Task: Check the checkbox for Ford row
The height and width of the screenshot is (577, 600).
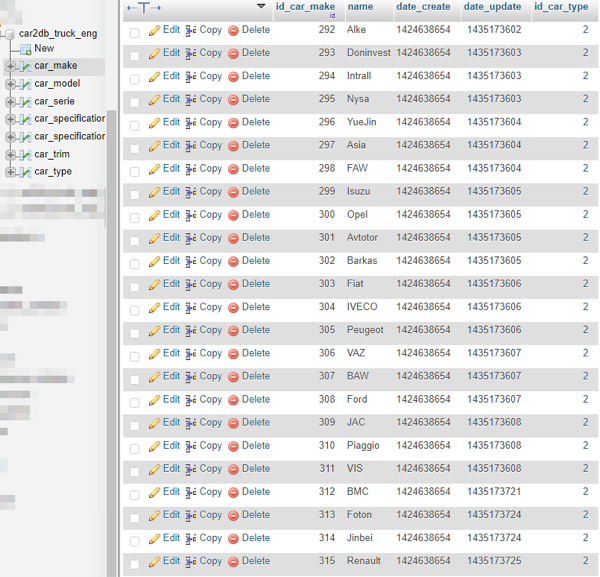Action: (x=135, y=402)
